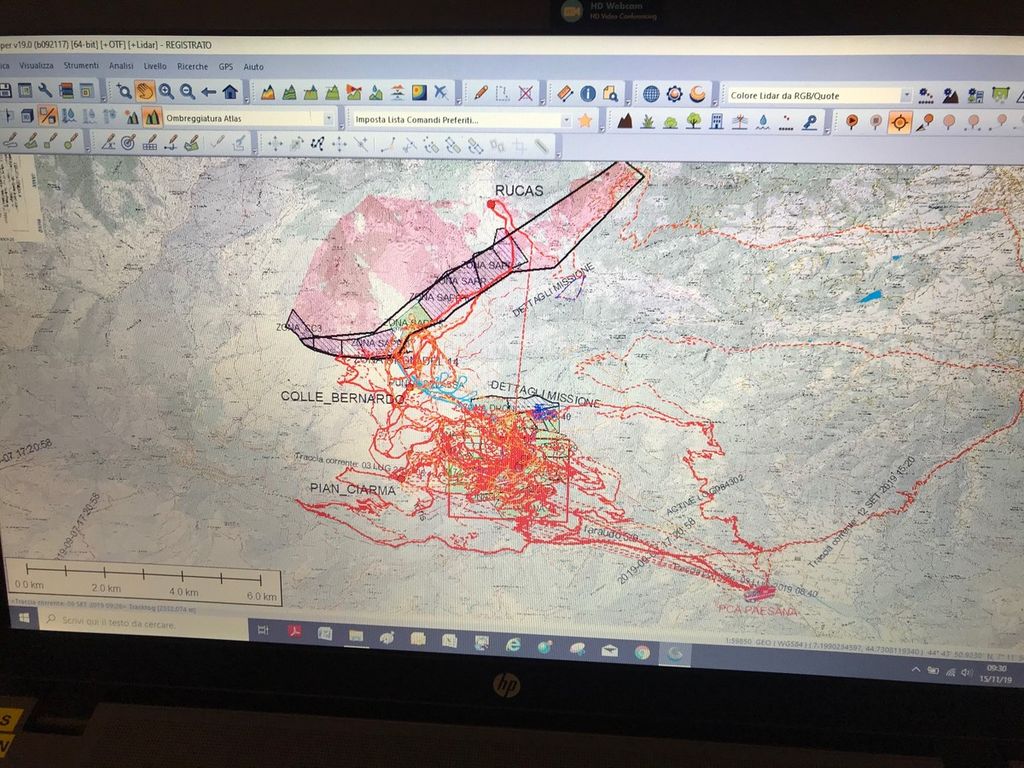This screenshot has height=768, width=1024.
Task: Open the Strumenti menu
Action: (x=81, y=66)
